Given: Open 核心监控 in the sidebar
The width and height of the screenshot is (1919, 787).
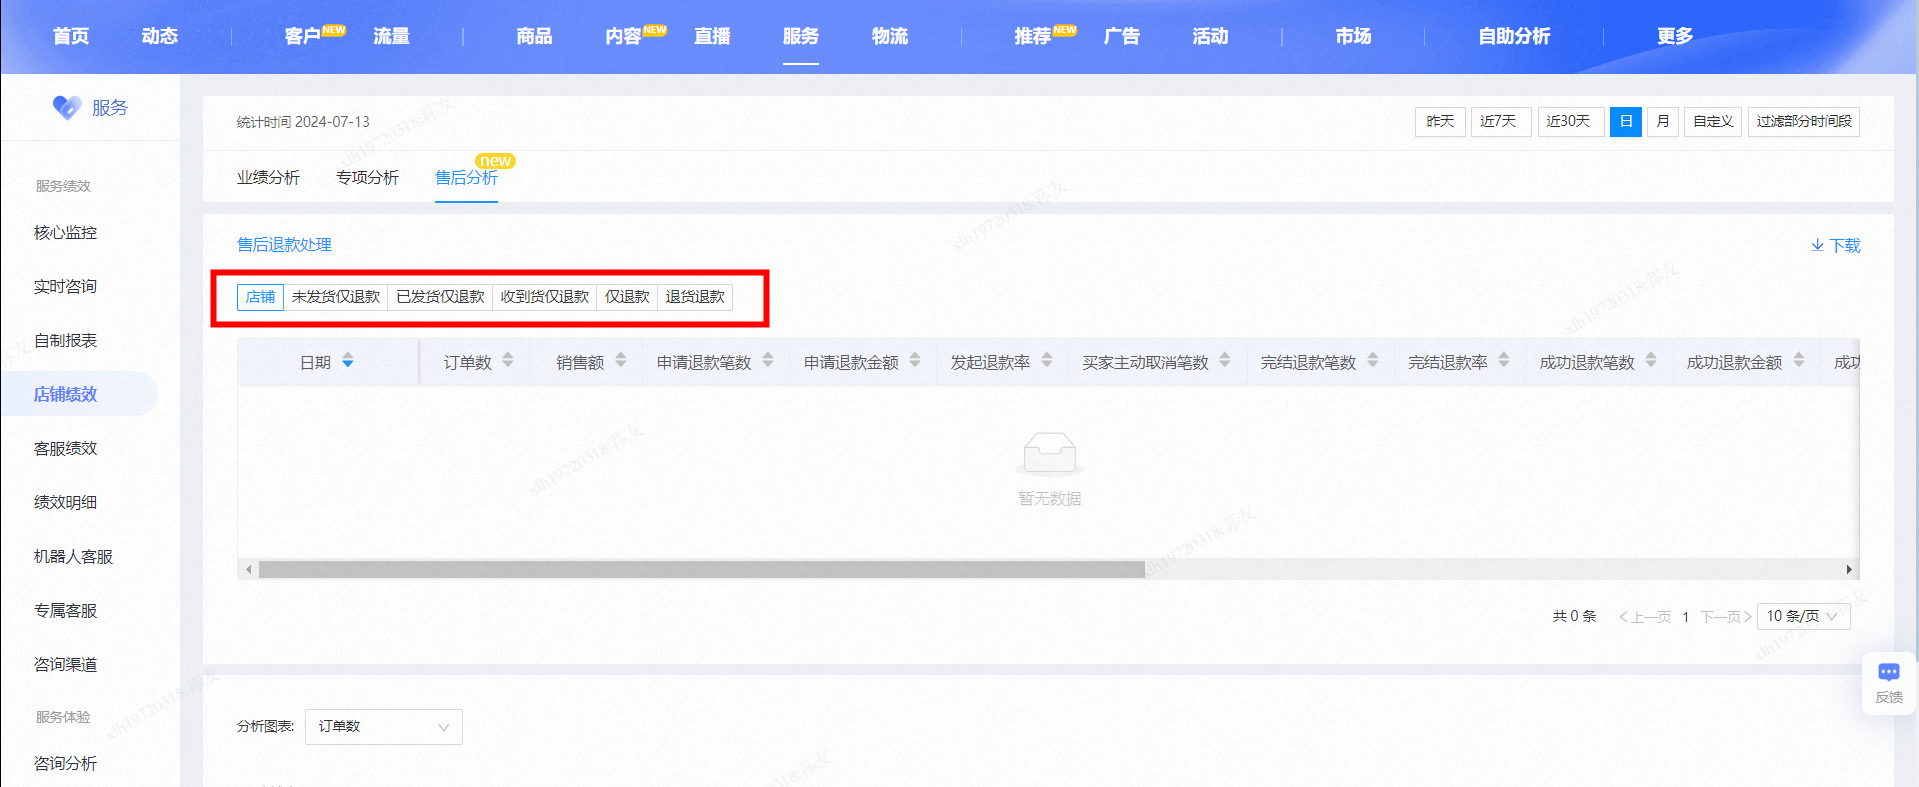Looking at the screenshot, I should [66, 232].
